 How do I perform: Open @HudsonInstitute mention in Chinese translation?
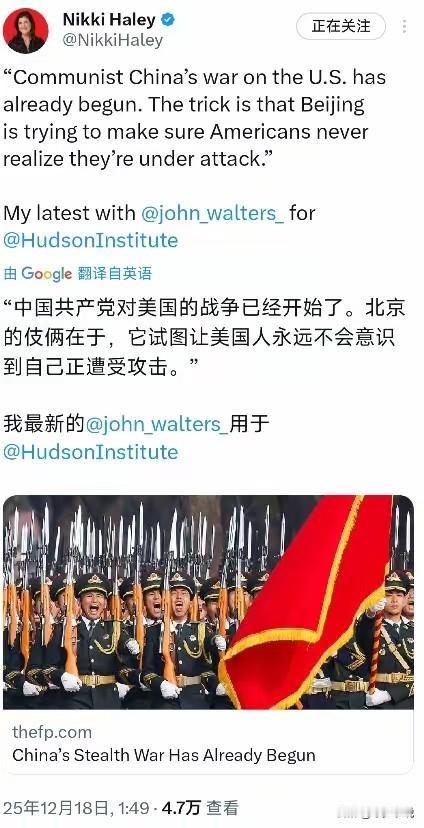(x=91, y=451)
